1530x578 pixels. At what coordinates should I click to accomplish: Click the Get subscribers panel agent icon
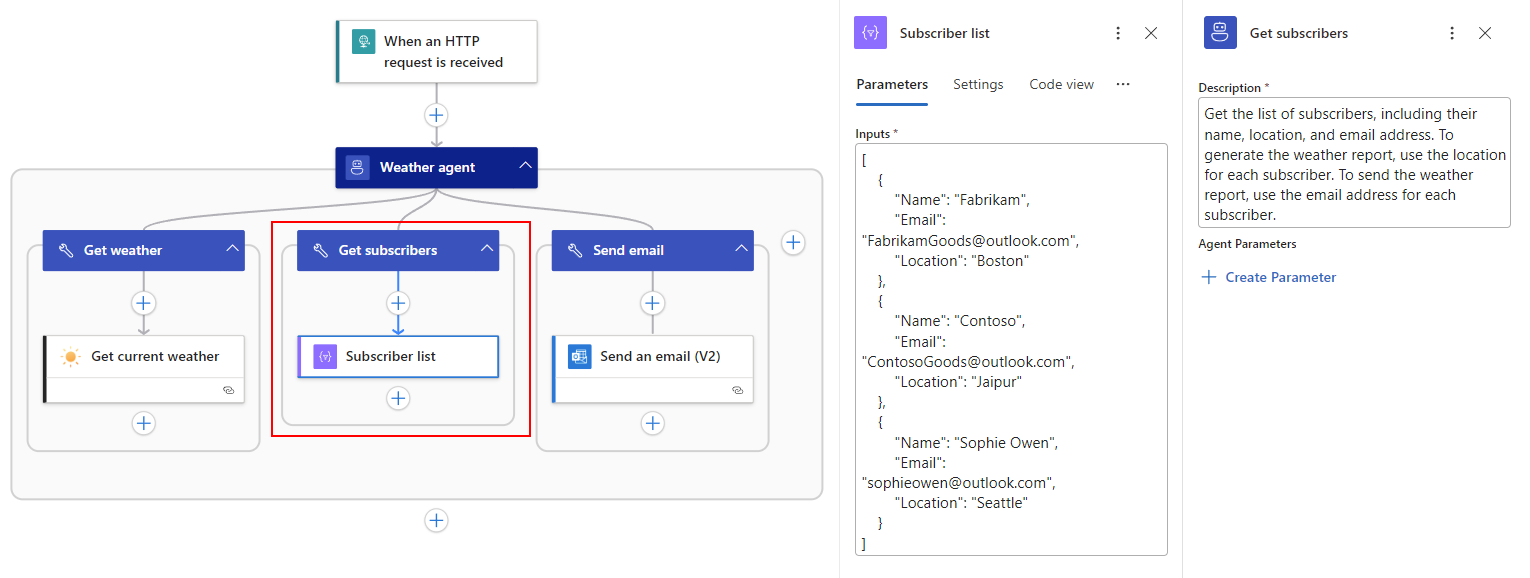click(1220, 33)
